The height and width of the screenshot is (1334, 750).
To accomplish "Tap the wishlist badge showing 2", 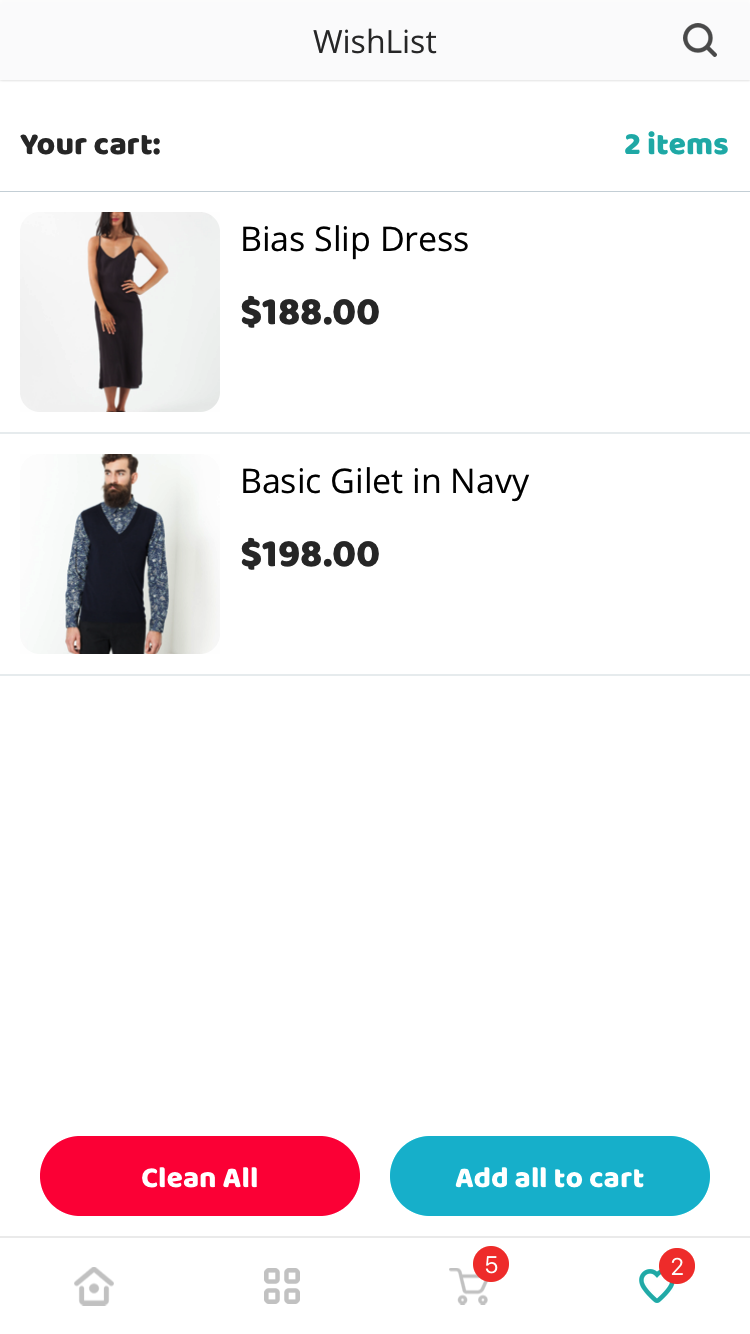I will (x=677, y=1267).
